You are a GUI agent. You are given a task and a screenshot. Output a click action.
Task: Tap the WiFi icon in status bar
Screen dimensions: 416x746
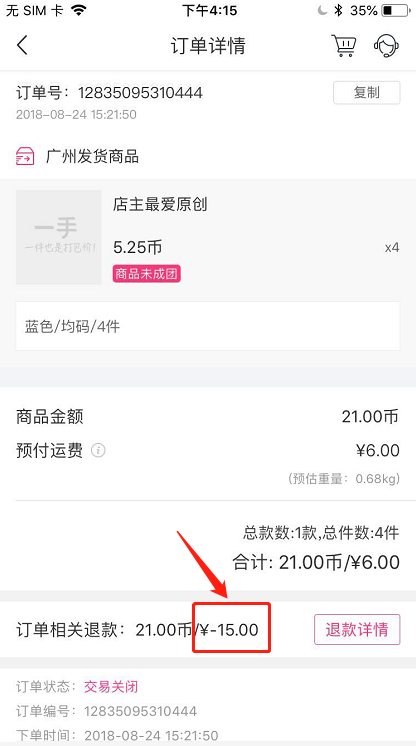[x=78, y=10]
